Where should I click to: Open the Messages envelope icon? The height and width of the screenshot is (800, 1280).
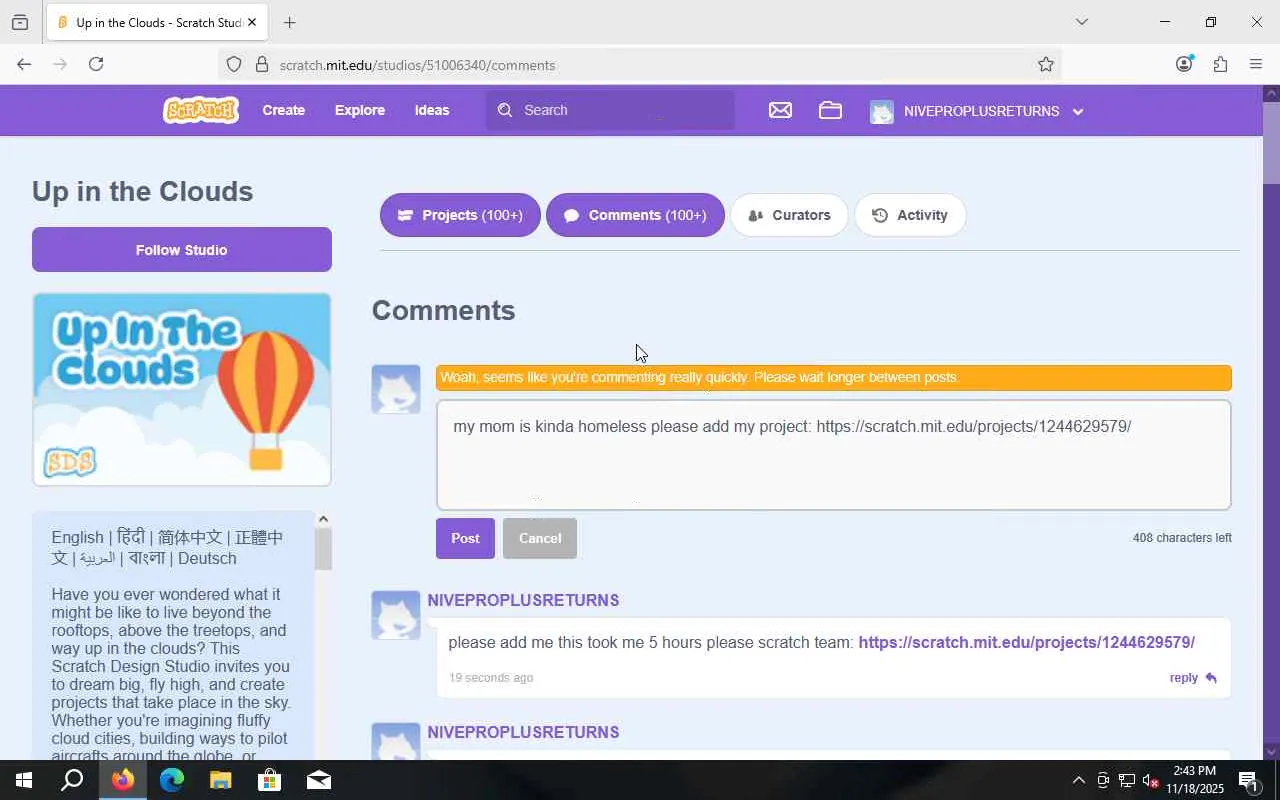[780, 110]
